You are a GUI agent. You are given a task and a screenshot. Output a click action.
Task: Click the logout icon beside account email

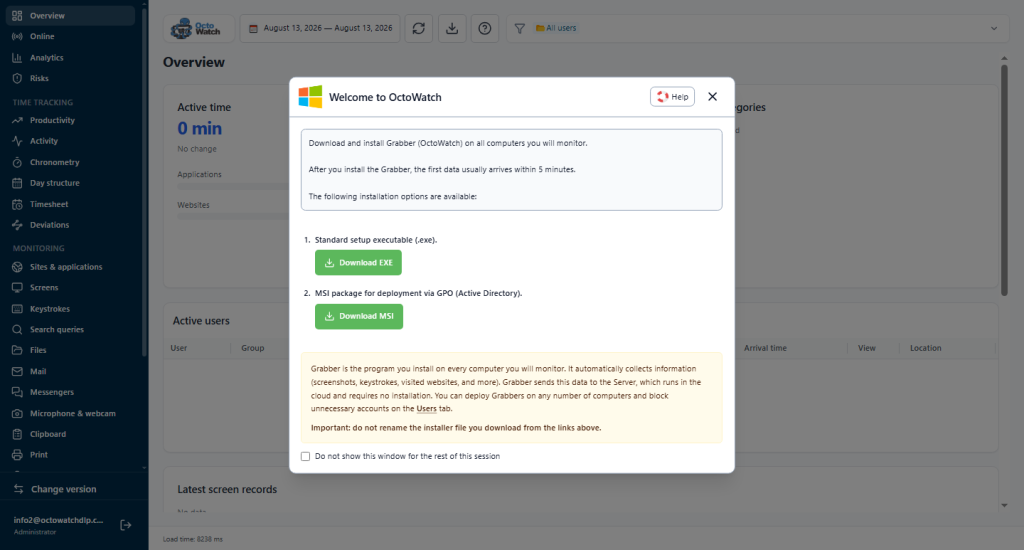click(x=126, y=525)
